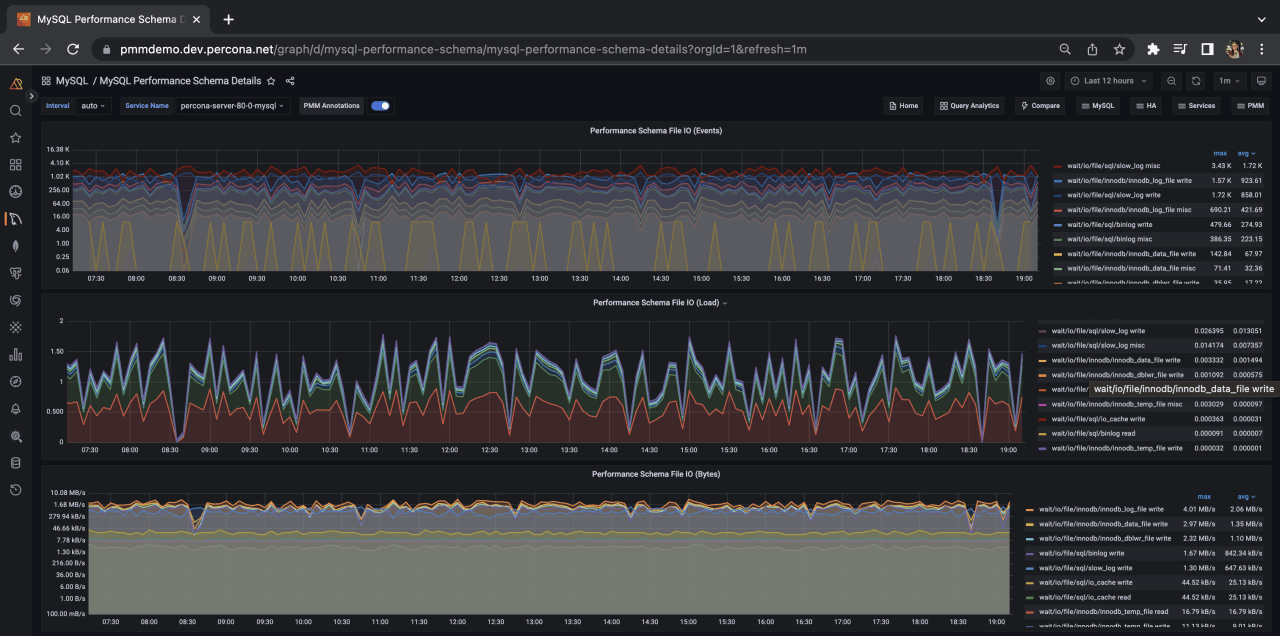Image resolution: width=1280 pixels, height=636 pixels.
Task: Open Alerting bell icon in sidebar
Action: pos(15,408)
